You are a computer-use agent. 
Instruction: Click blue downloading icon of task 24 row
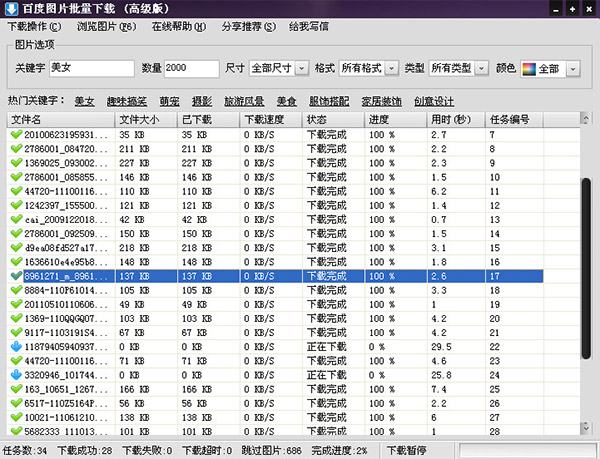coord(16,375)
